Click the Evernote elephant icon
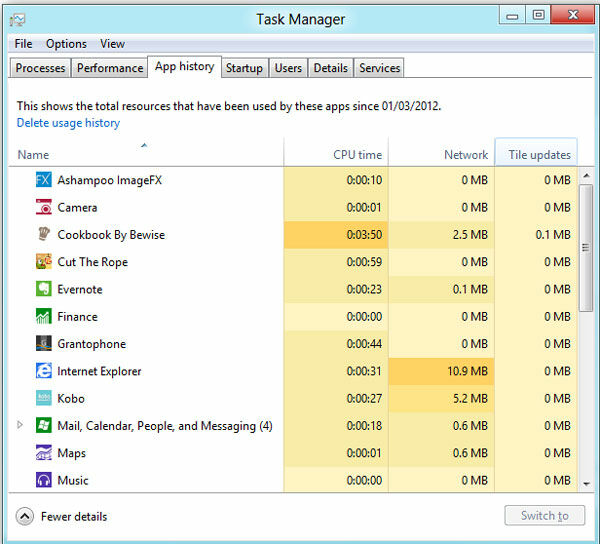Image resolution: width=600 pixels, height=544 pixels. coord(43,289)
